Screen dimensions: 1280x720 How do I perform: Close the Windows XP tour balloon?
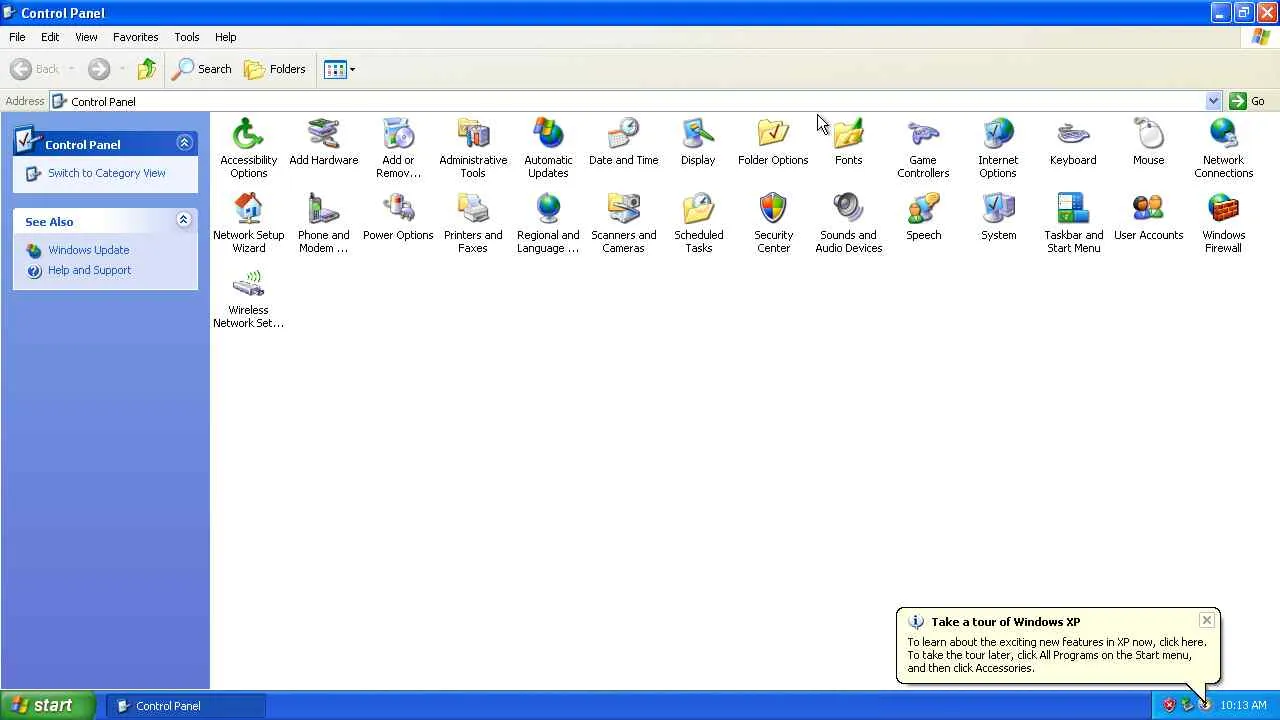pos(1207,620)
